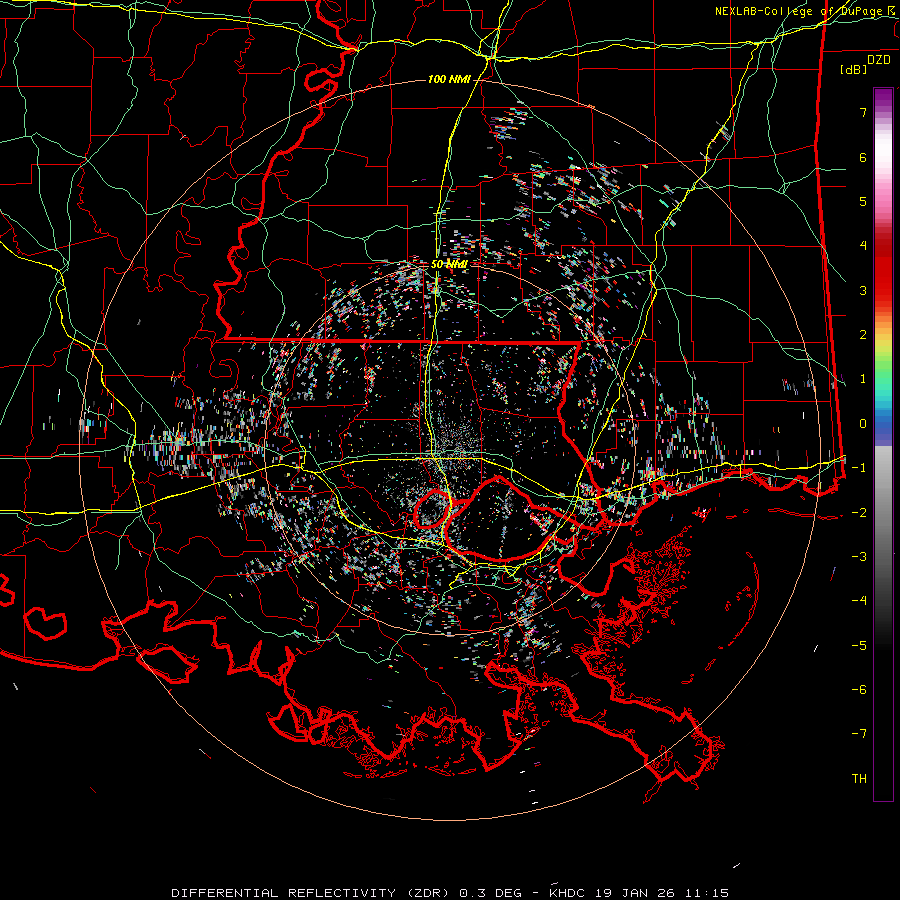900x900 pixels.
Task: Click the DZD legend title
Action: click(878, 60)
